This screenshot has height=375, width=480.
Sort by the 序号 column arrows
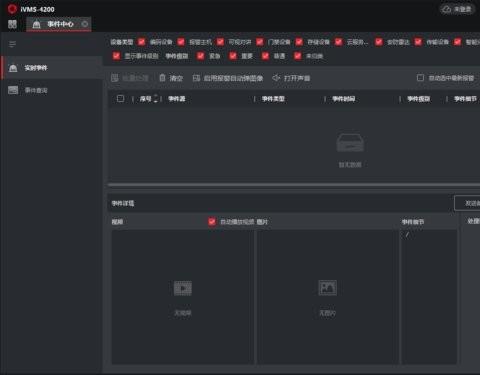(156, 99)
